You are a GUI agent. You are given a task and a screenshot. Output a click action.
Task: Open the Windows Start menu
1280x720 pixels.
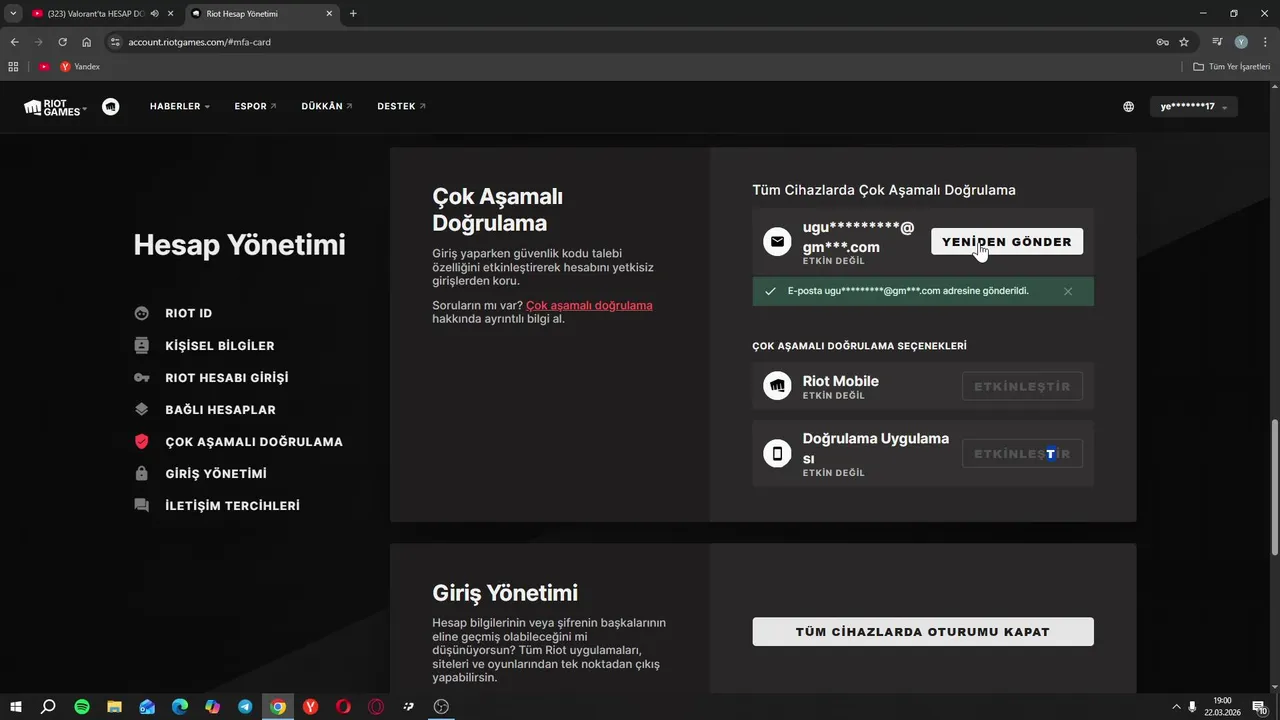point(16,707)
